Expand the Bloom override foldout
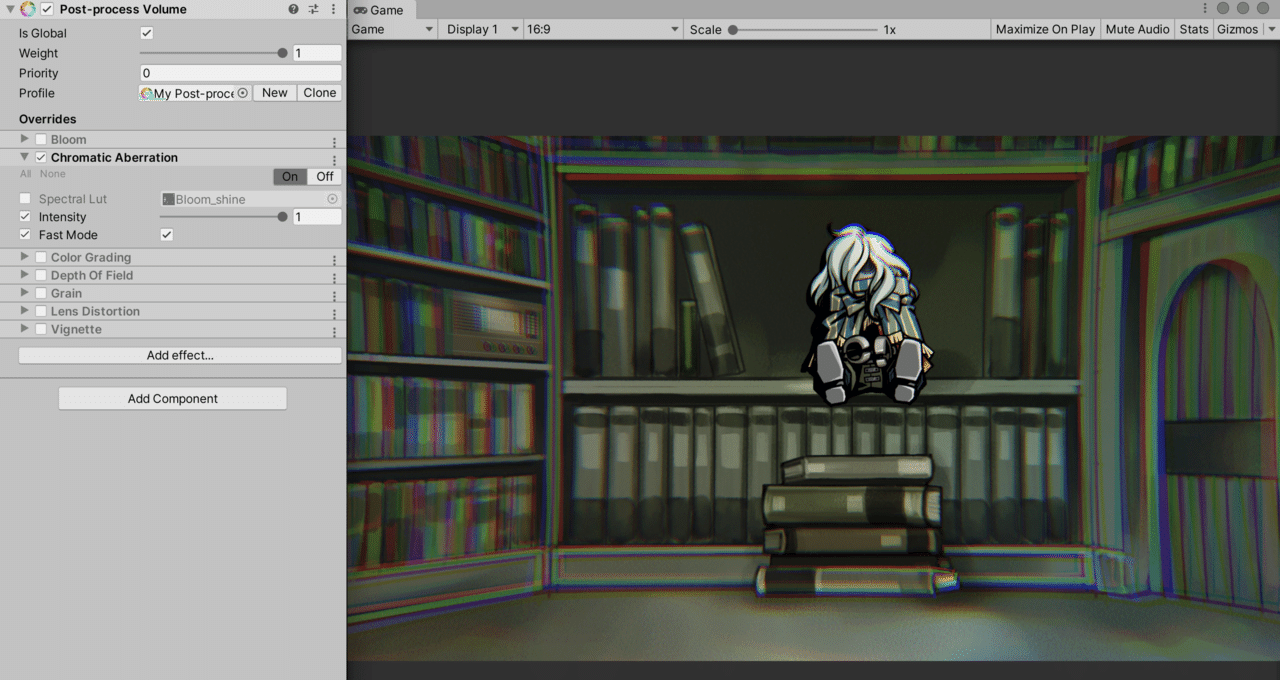1280x680 pixels. [25, 139]
